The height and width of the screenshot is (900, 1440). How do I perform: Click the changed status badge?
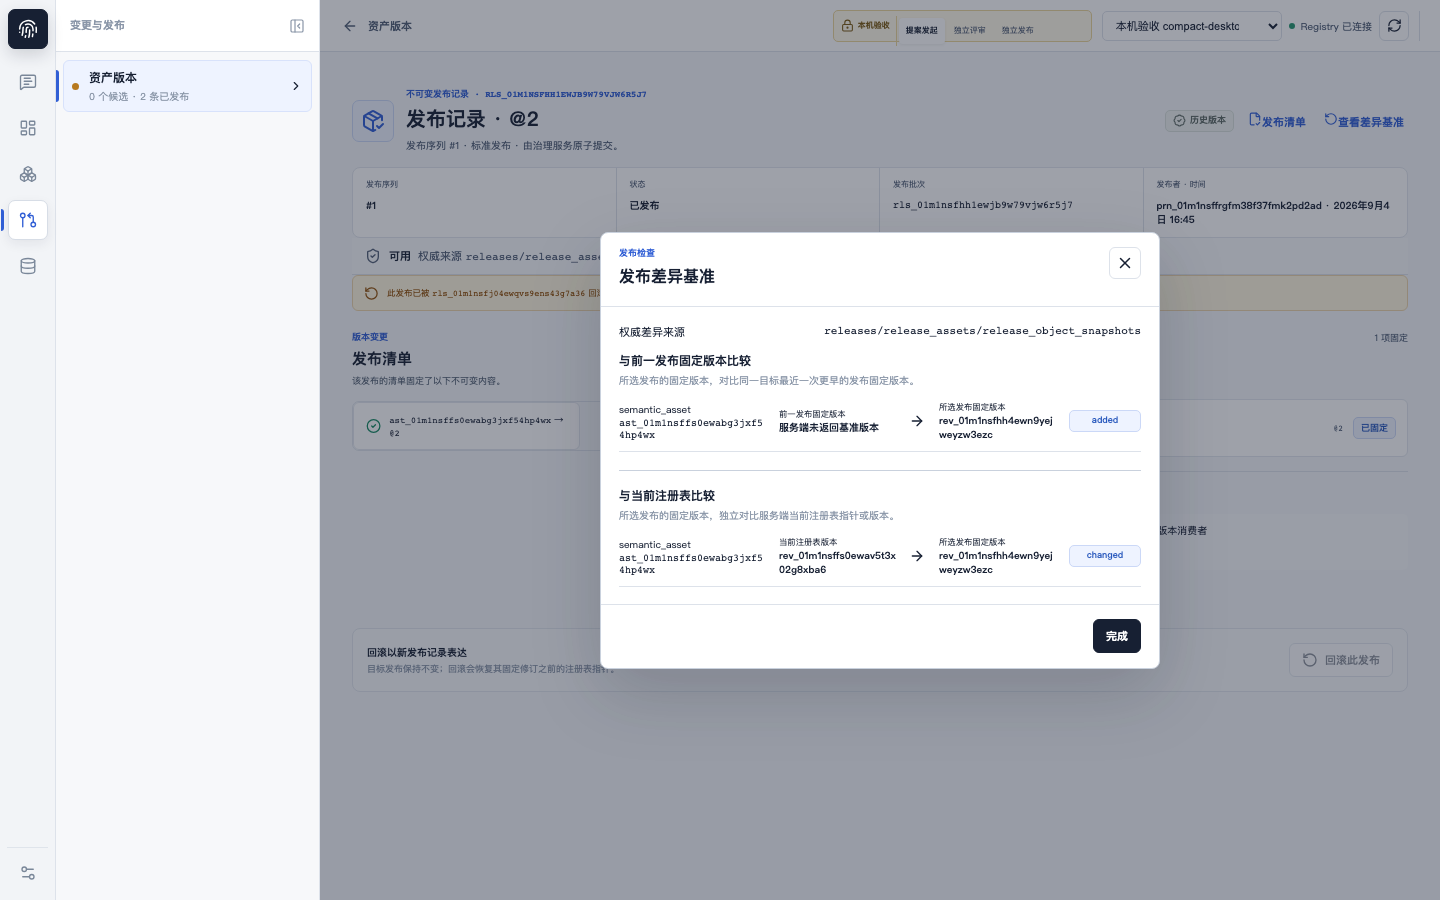[1105, 556]
